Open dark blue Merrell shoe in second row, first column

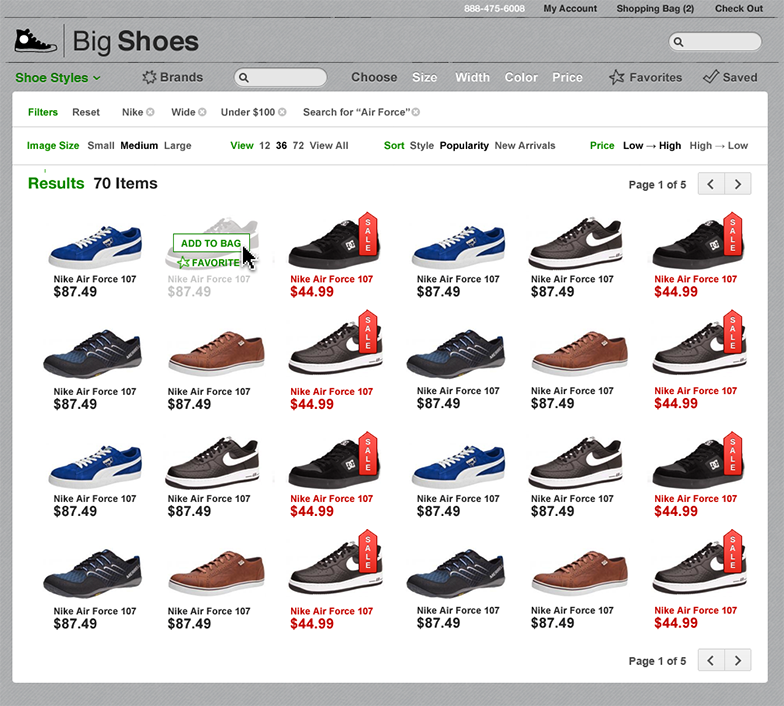(92, 354)
